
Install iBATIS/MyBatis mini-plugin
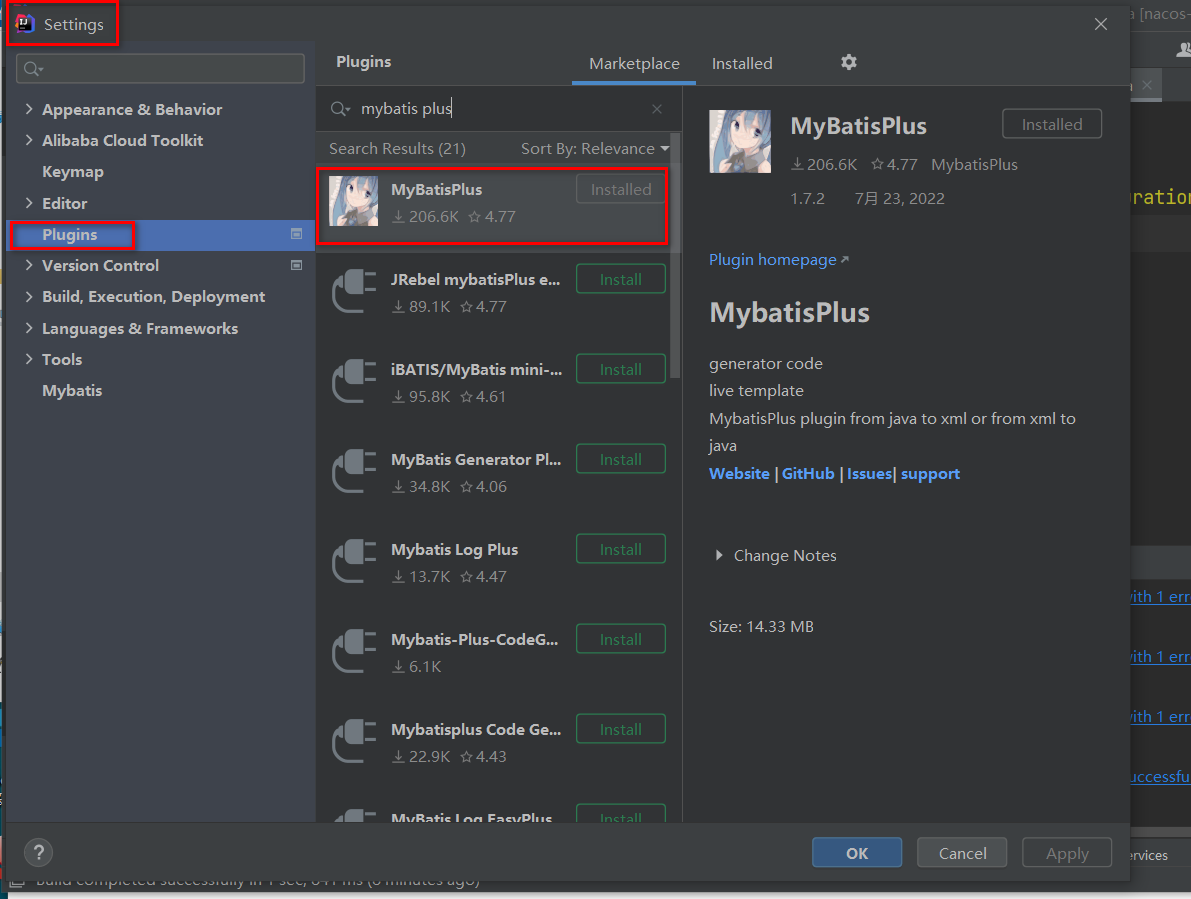pos(621,369)
